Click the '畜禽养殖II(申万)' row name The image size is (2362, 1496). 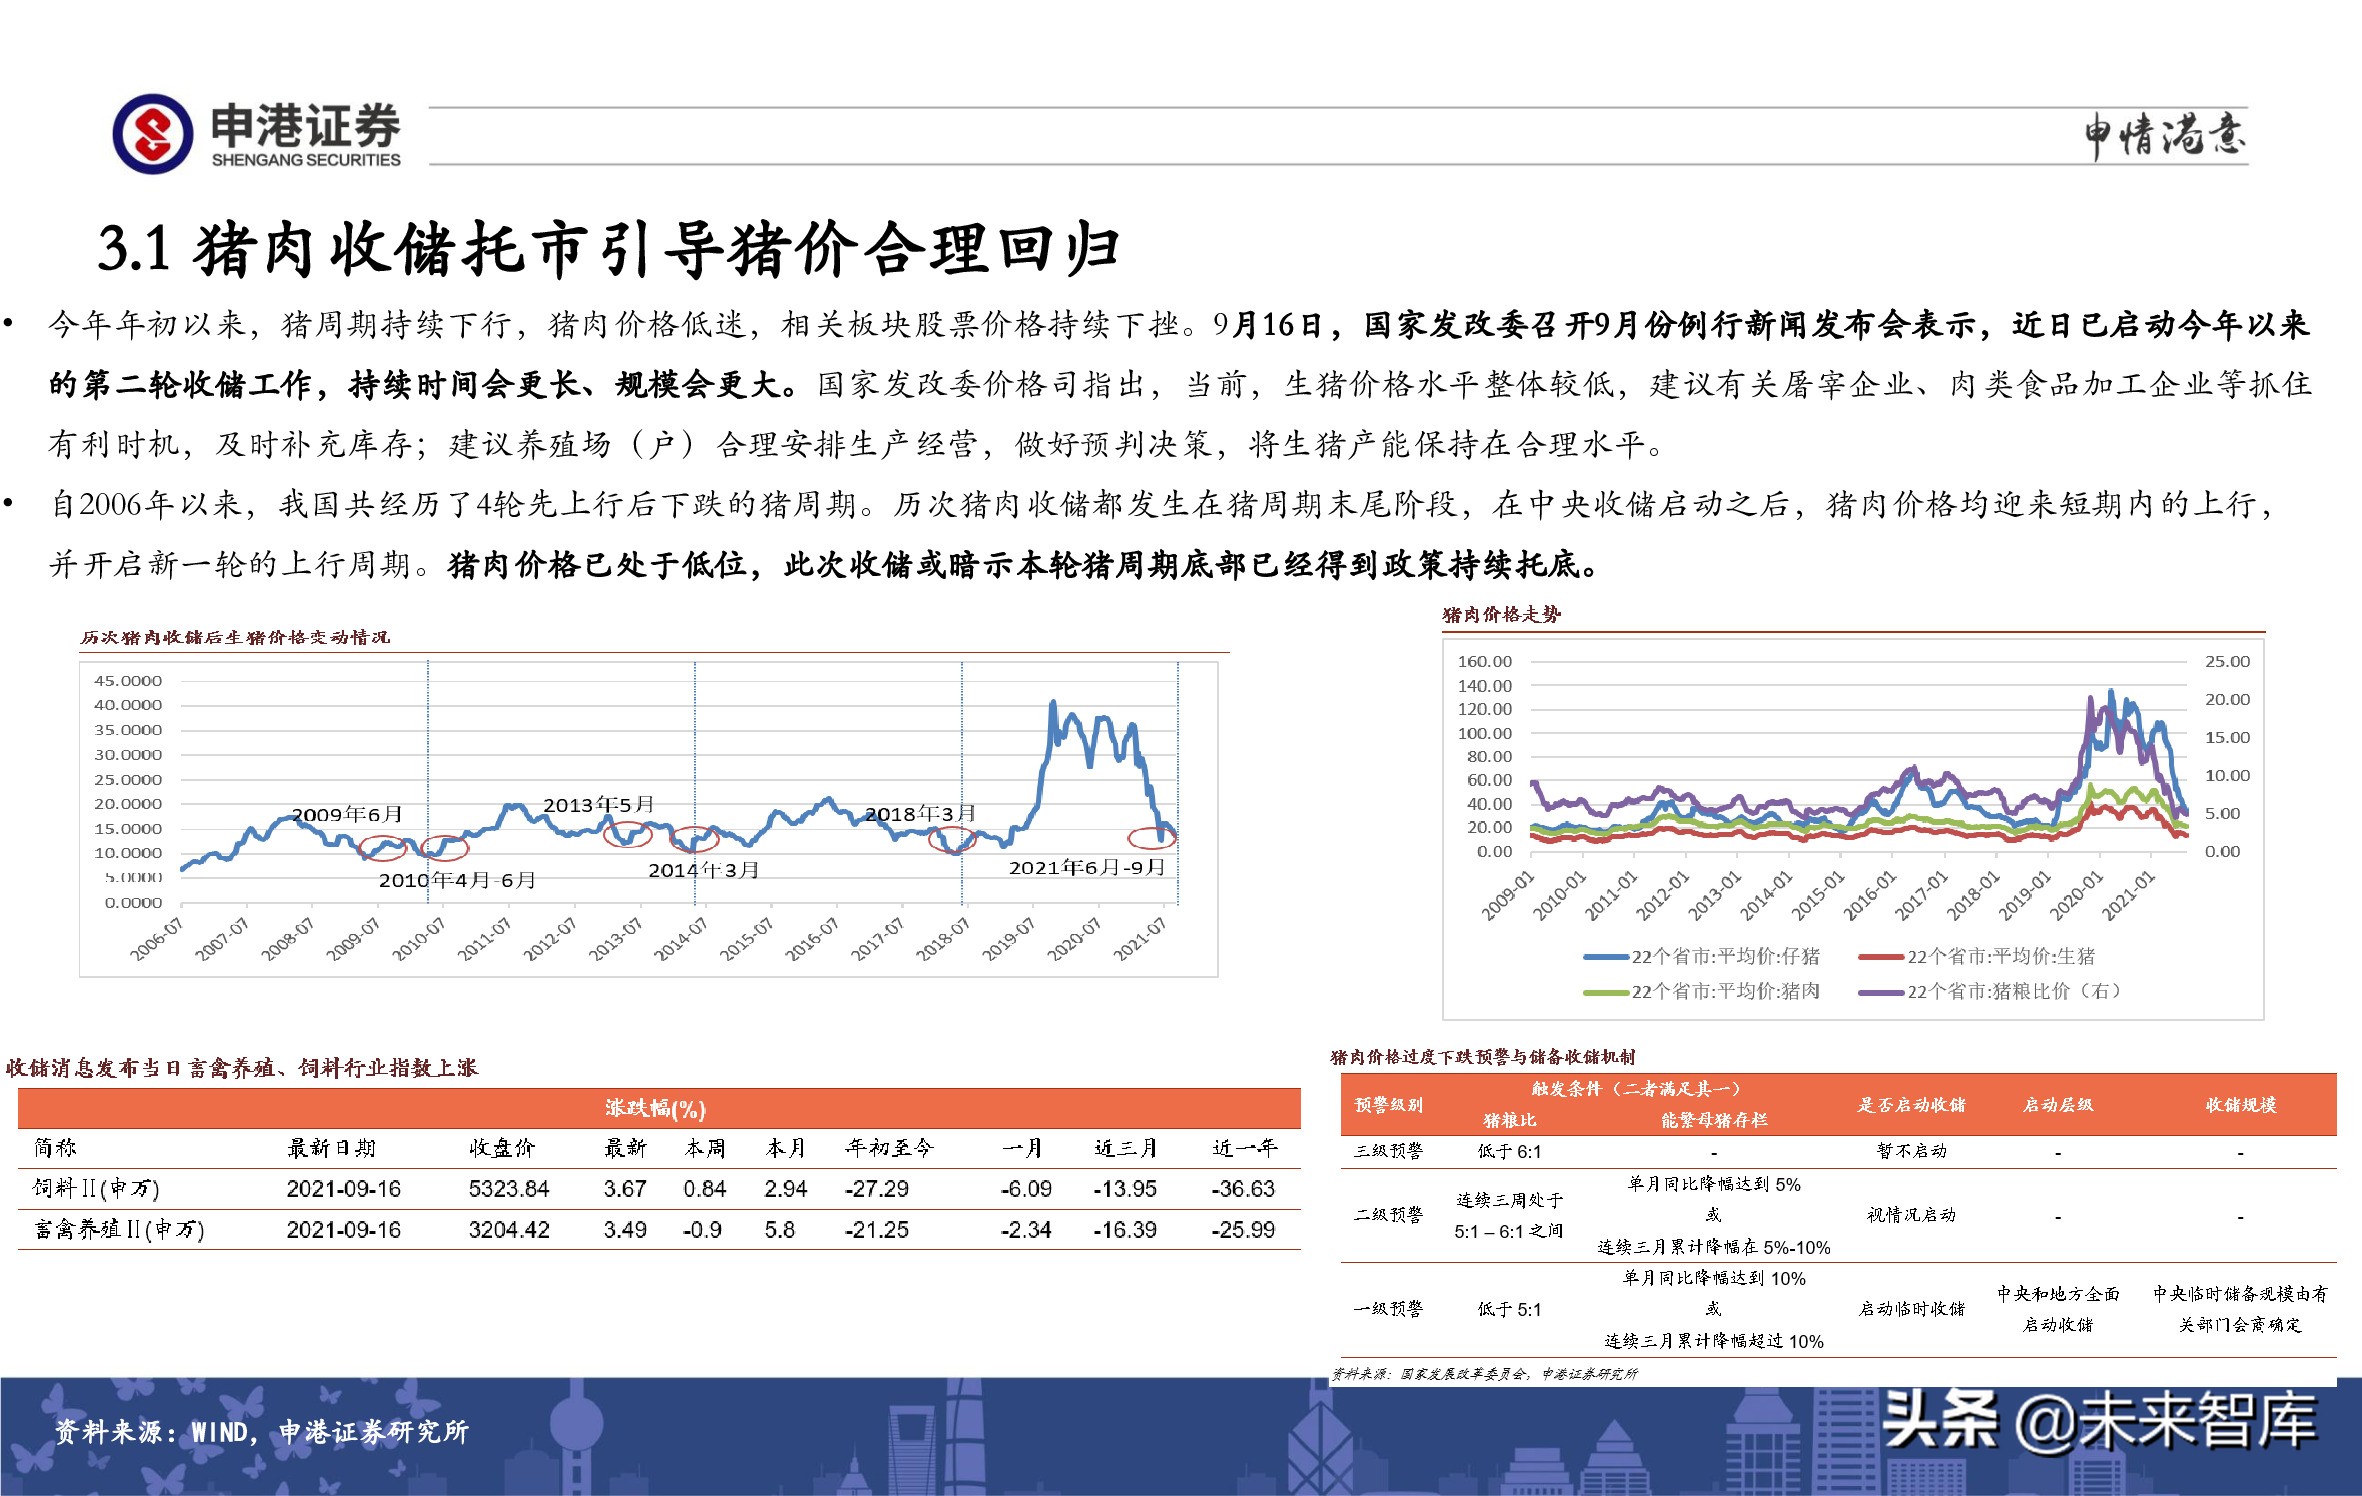(x=119, y=1229)
